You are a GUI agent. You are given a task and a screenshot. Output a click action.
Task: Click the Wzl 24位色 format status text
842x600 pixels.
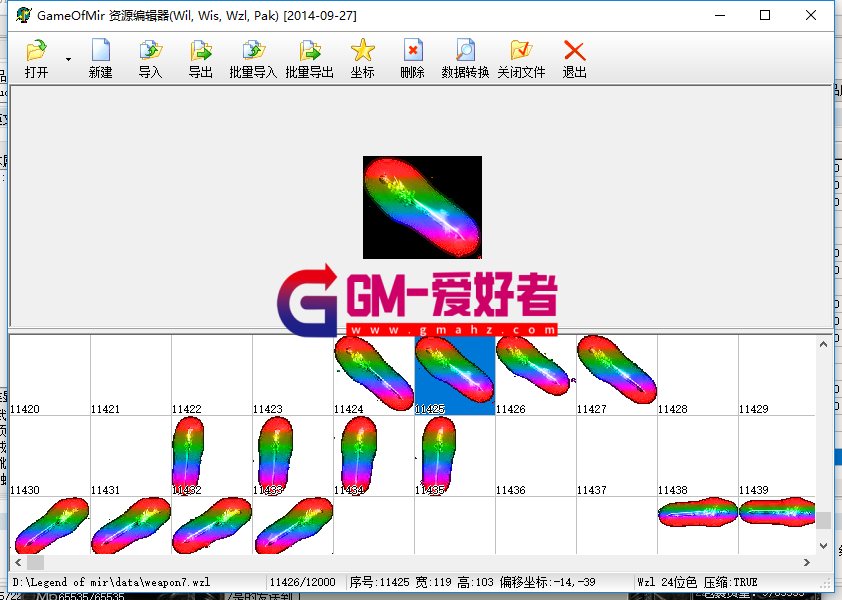(667, 582)
